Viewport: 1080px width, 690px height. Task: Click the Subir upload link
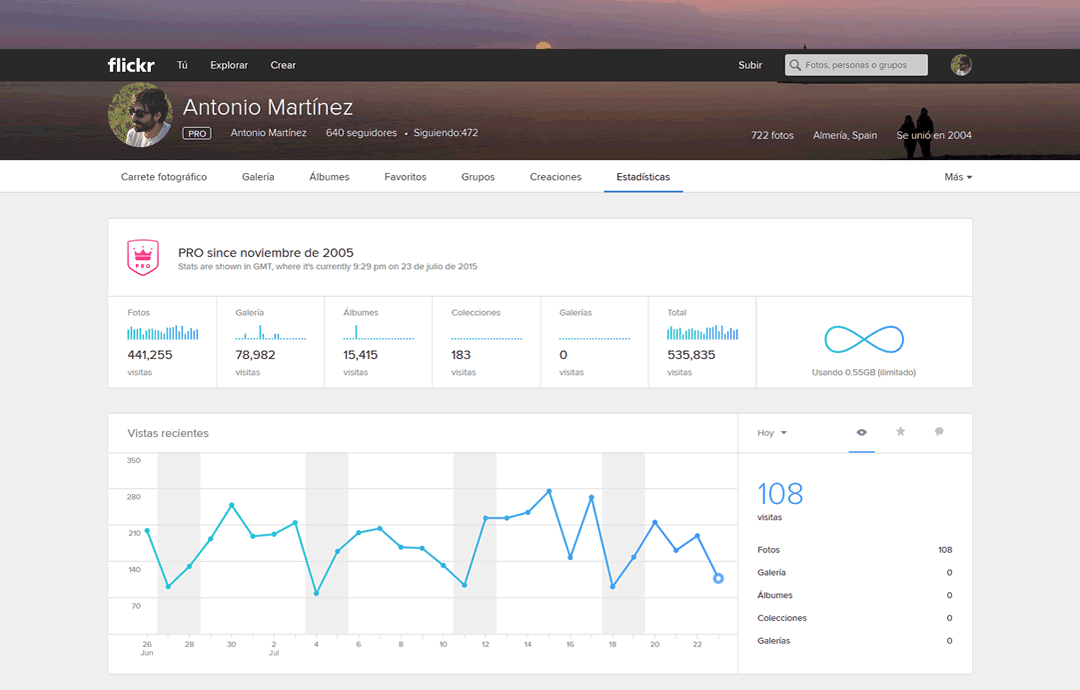click(x=750, y=65)
